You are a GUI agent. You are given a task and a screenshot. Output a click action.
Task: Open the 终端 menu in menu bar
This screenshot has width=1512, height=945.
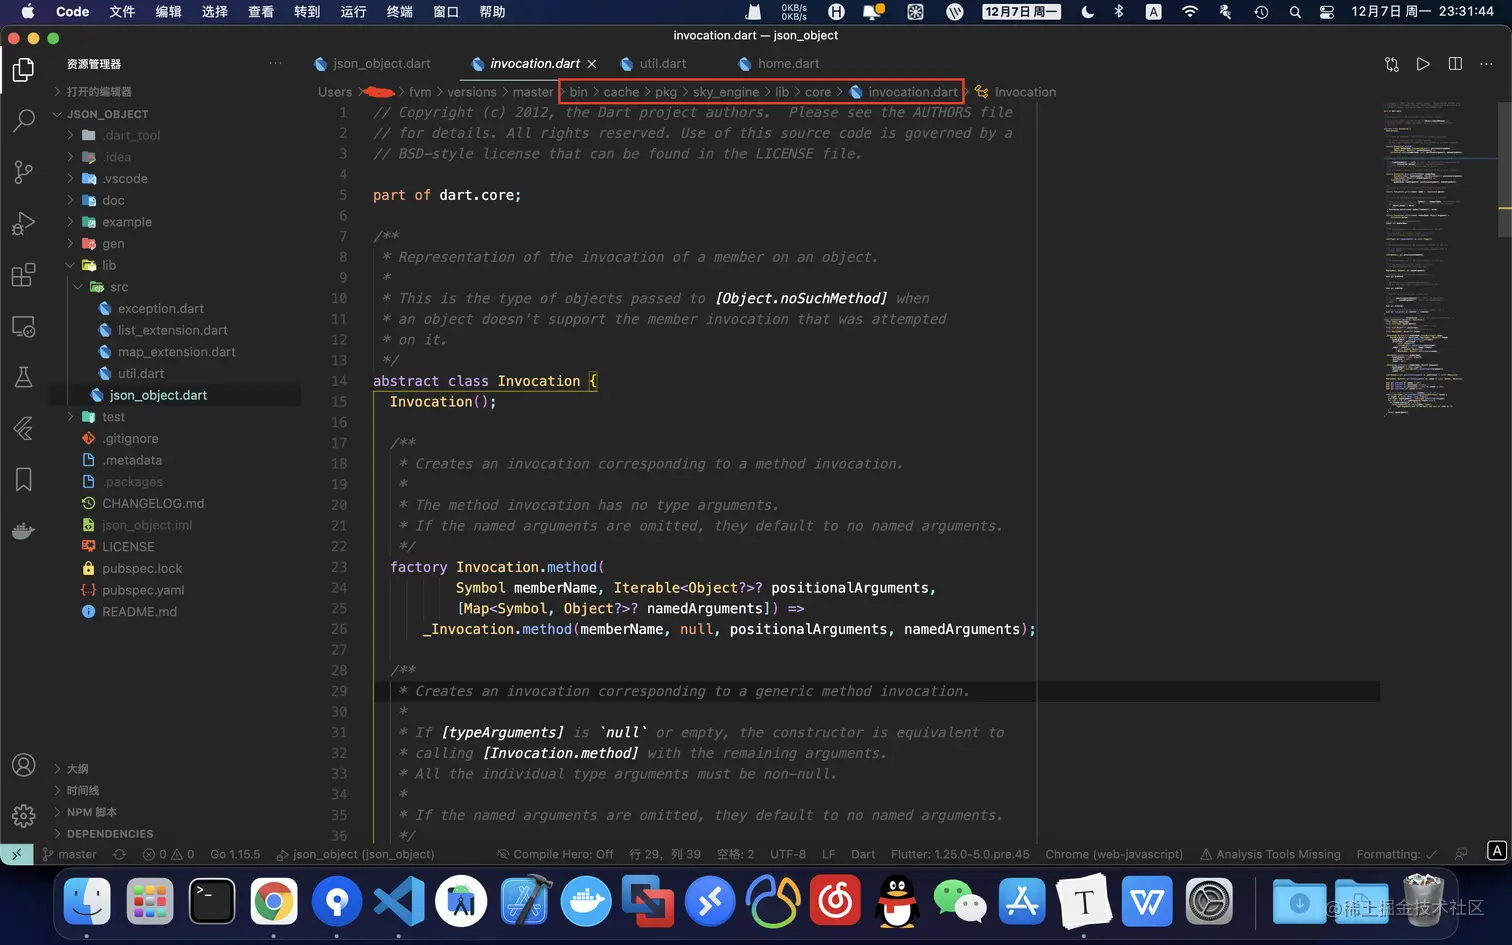point(399,12)
